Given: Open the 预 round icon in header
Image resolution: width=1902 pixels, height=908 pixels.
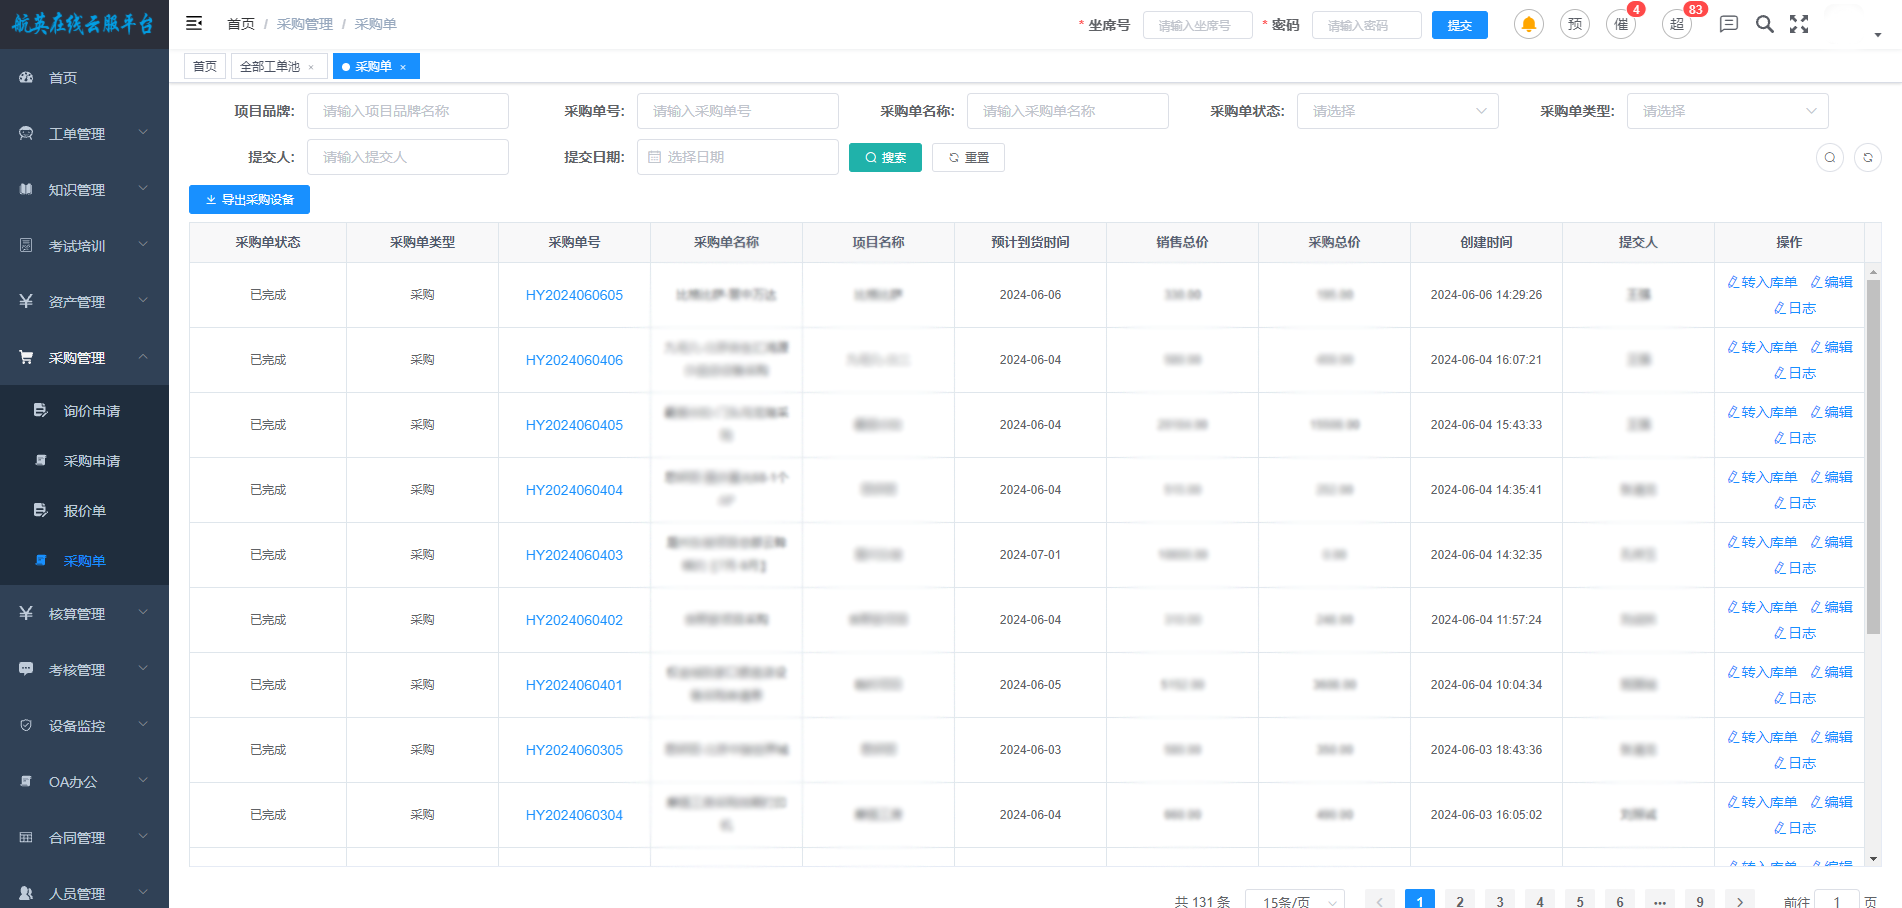Looking at the screenshot, I should tap(1575, 24).
